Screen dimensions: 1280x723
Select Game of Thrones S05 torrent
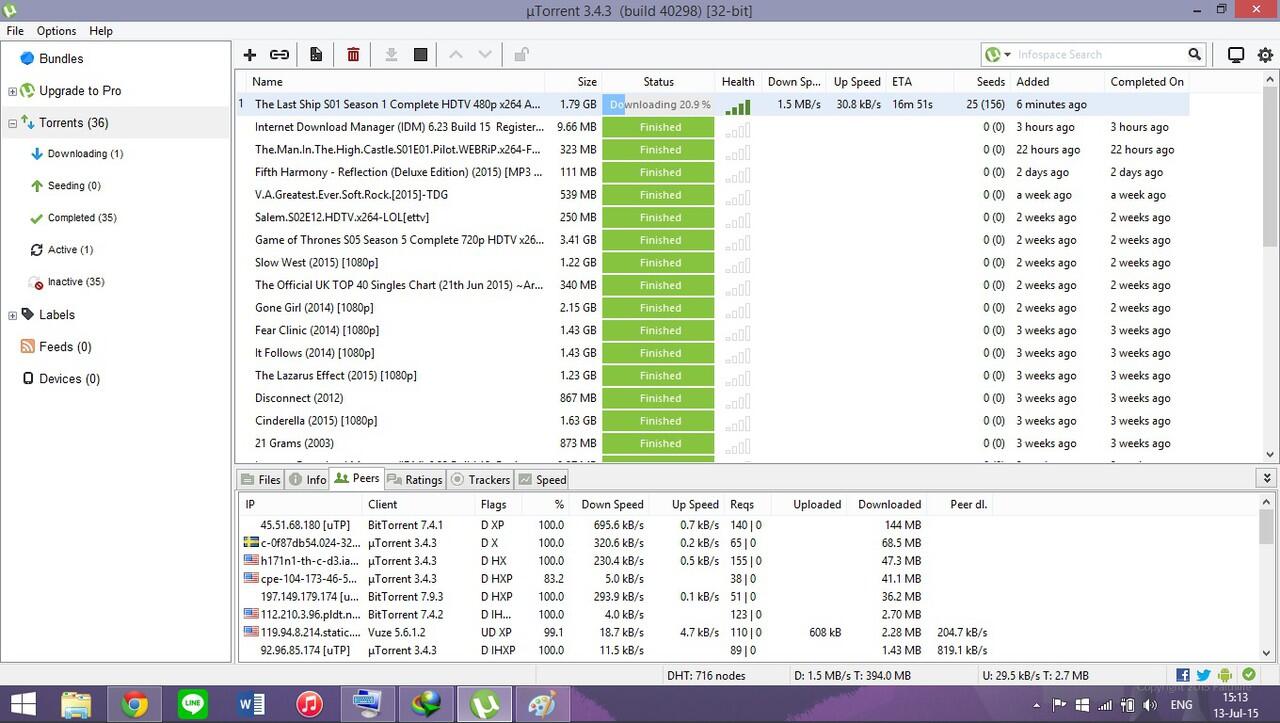pyautogui.click(x=399, y=240)
